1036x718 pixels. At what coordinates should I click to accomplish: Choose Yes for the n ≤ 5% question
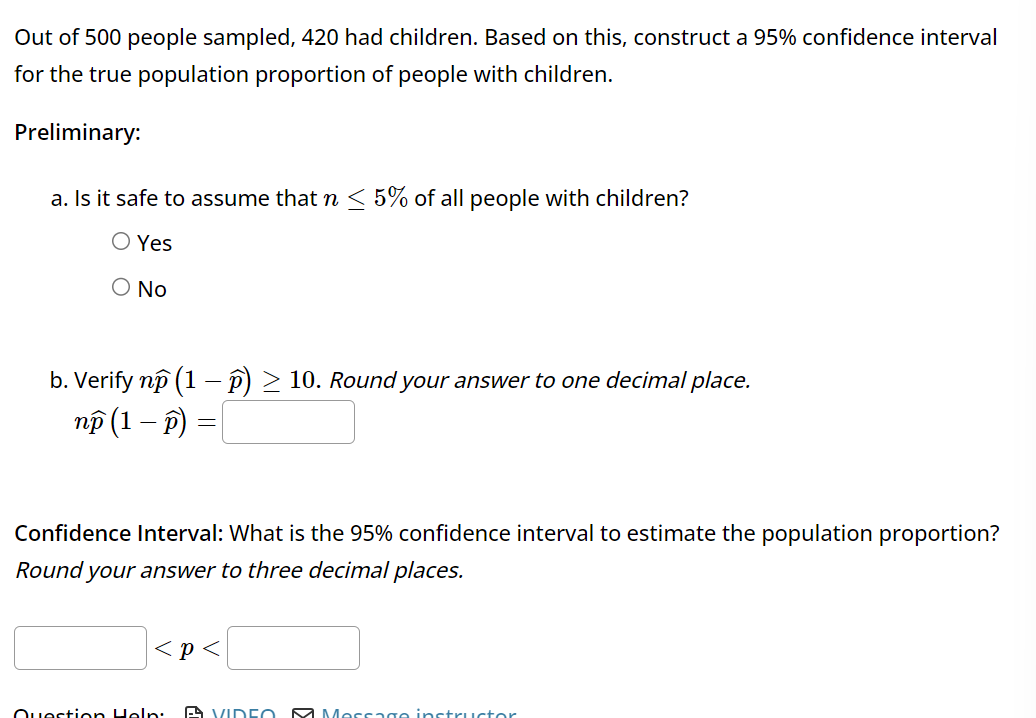(x=119, y=240)
